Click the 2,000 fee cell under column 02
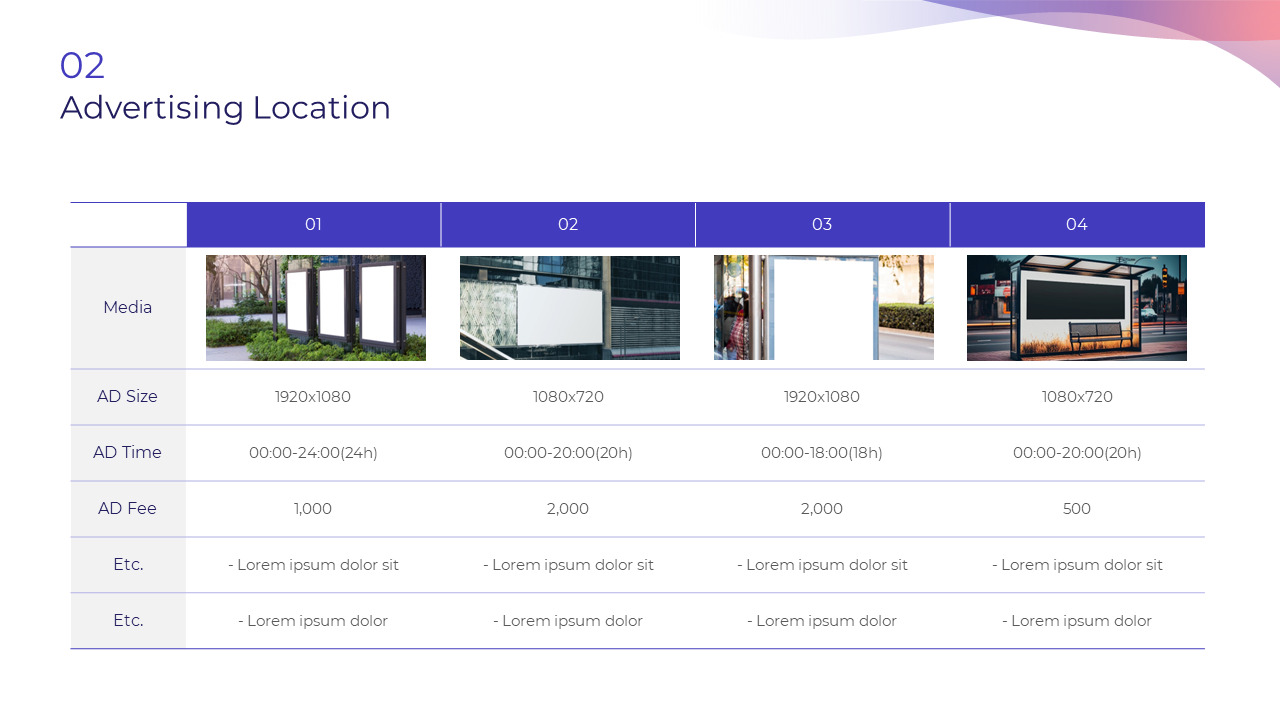The image size is (1280, 720). [x=568, y=508]
